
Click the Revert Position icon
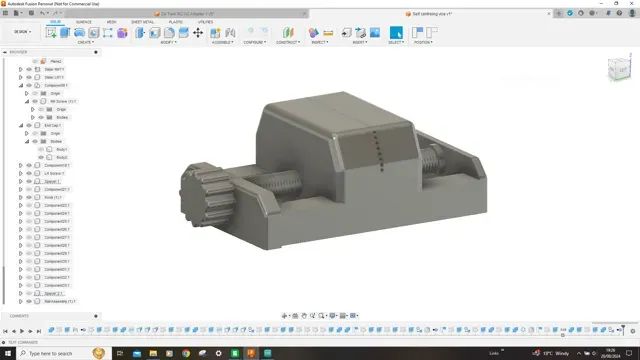click(x=432, y=33)
